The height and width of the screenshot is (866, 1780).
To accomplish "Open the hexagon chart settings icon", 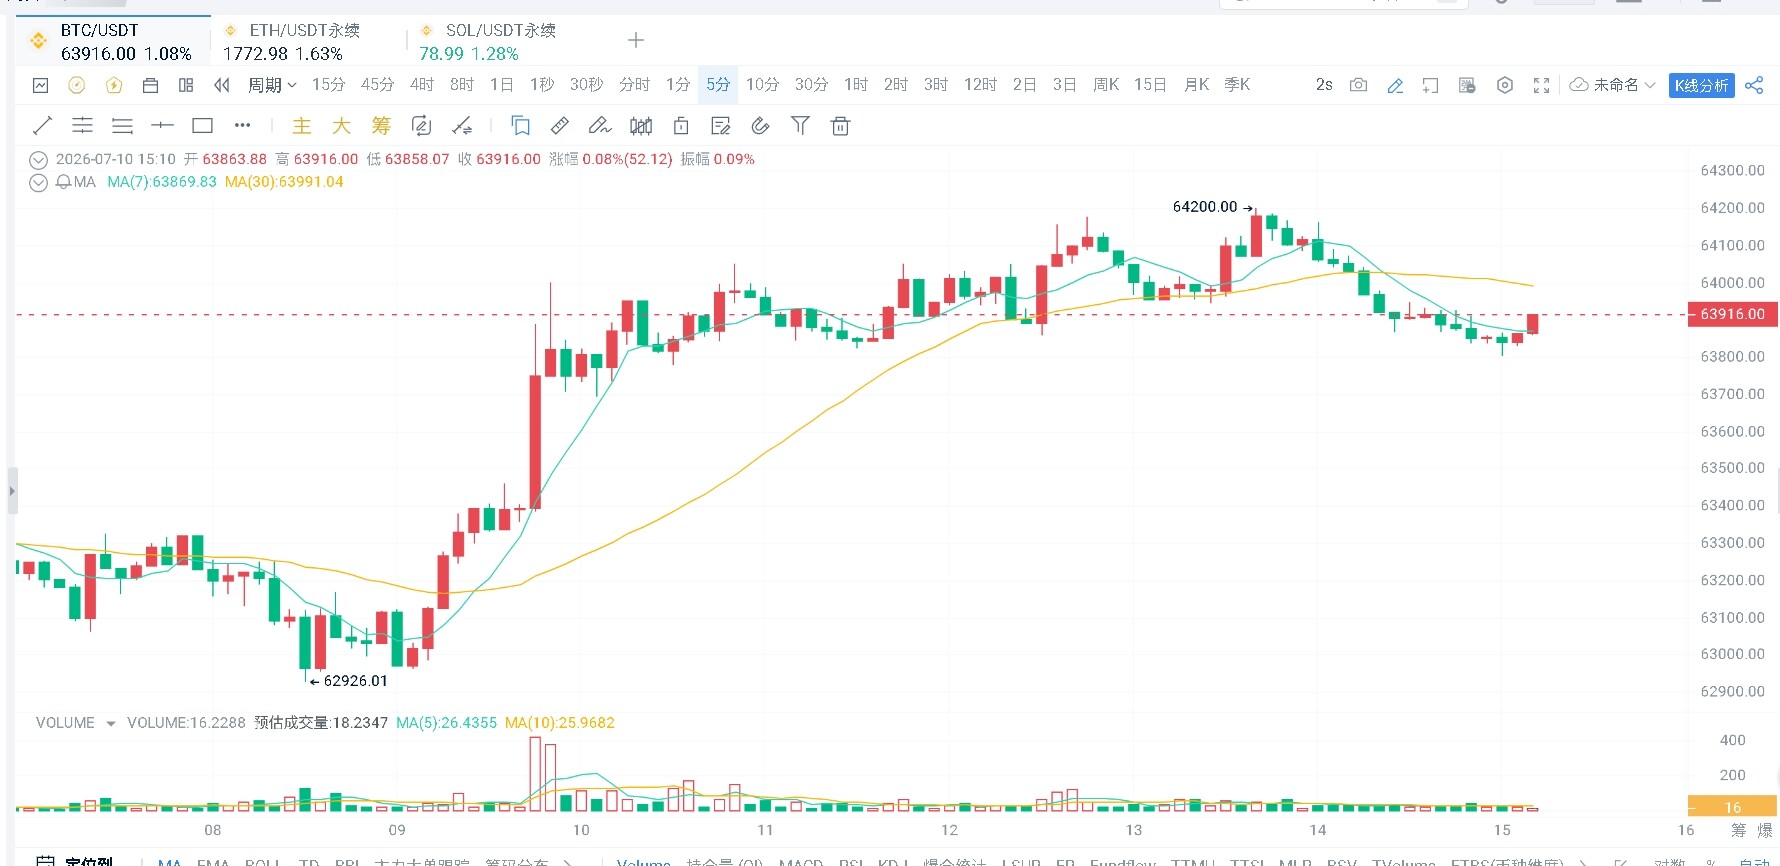I will click(1505, 85).
